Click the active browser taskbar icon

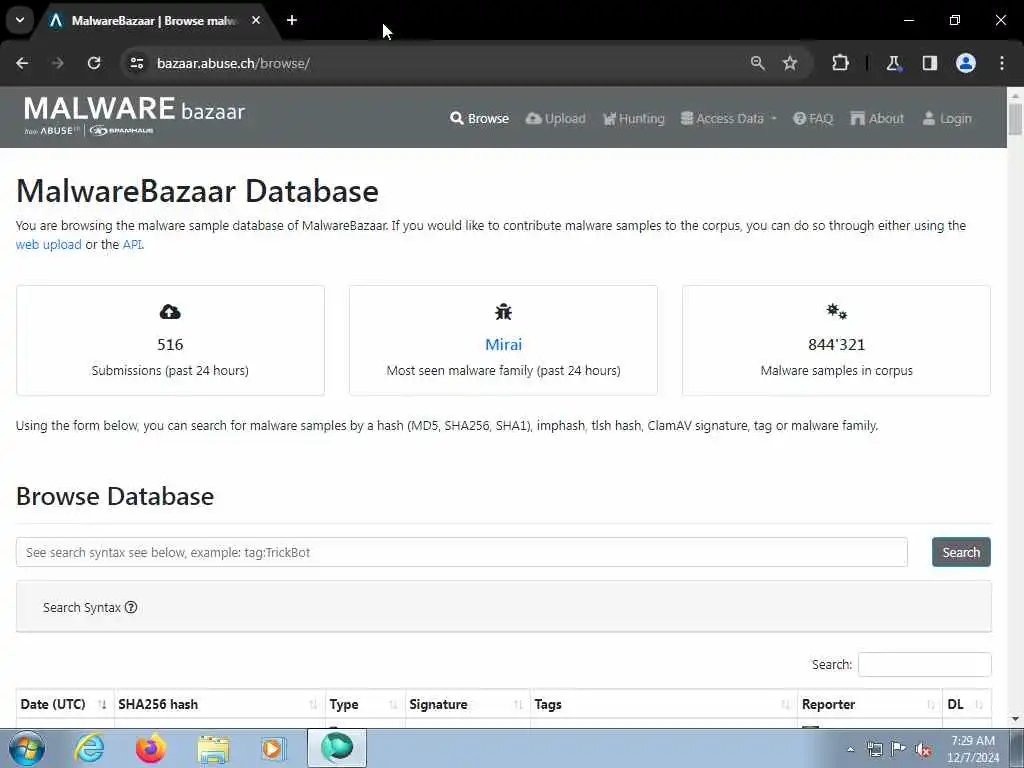click(x=337, y=748)
